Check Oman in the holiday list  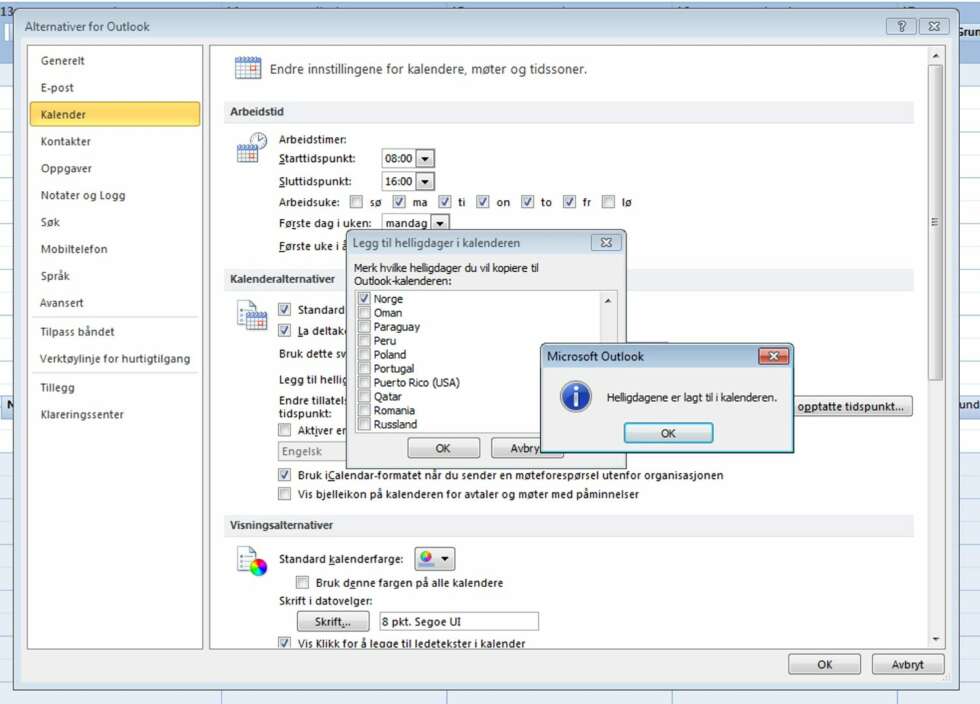(364, 313)
